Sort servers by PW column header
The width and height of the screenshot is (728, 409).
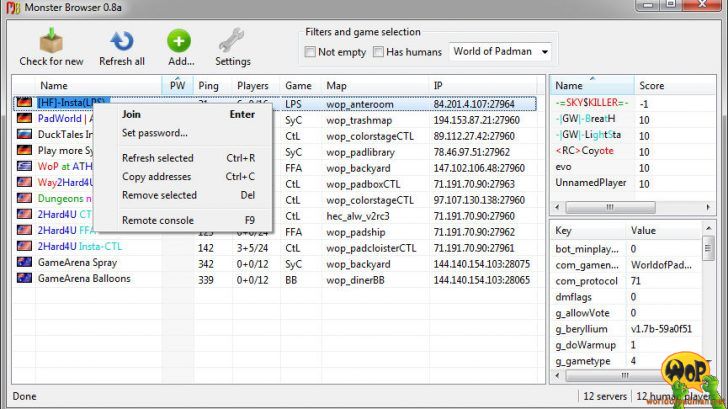coord(177,85)
